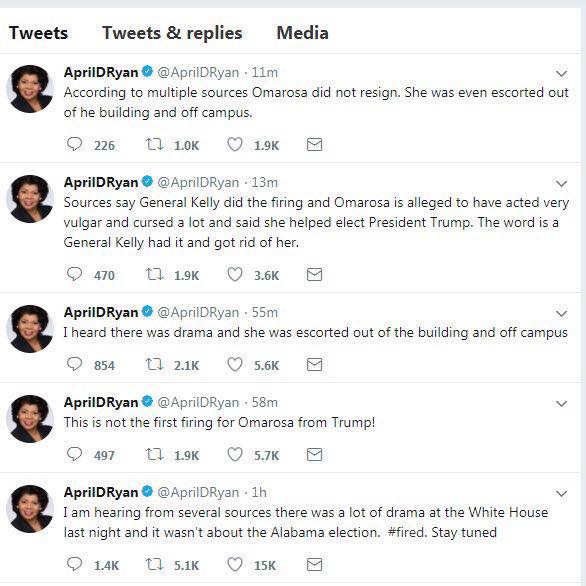This screenshot has height=586, width=586.
Task: Reply to the 11m Omarosa resign tweet
Action: pos(74,144)
